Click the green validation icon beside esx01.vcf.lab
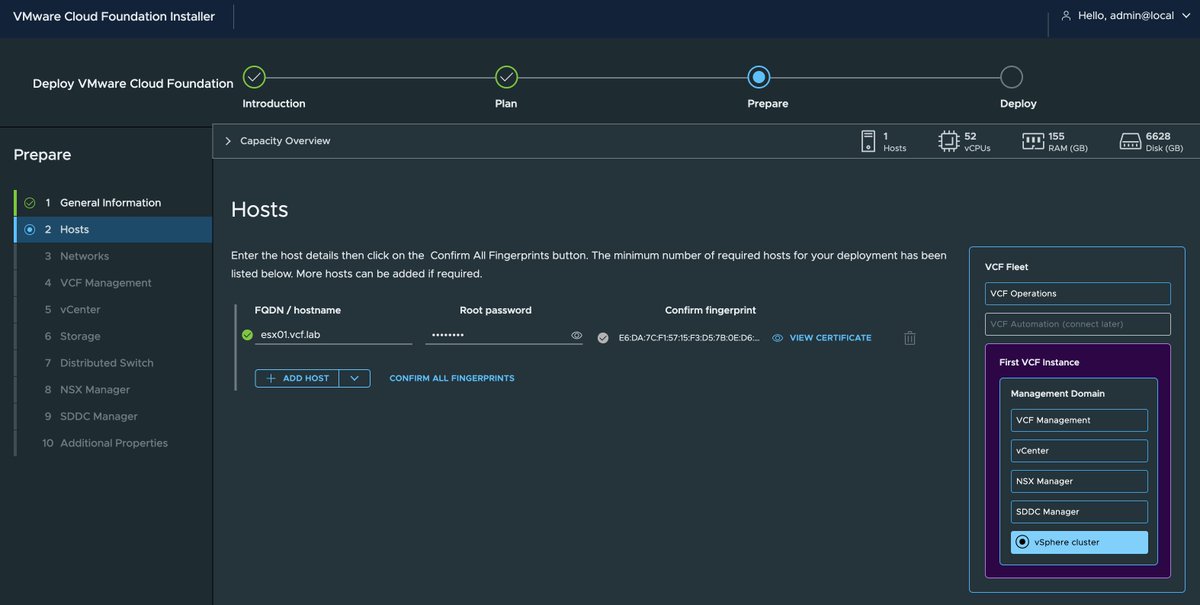1200x605 pixels. coord(247,335)
